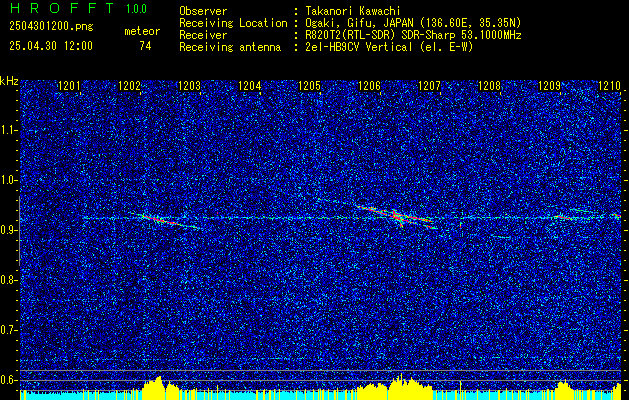Viewport: 629px width, 400px height.
Task: Click the yellow signal peak below 1202
Action: click(160, 387)
